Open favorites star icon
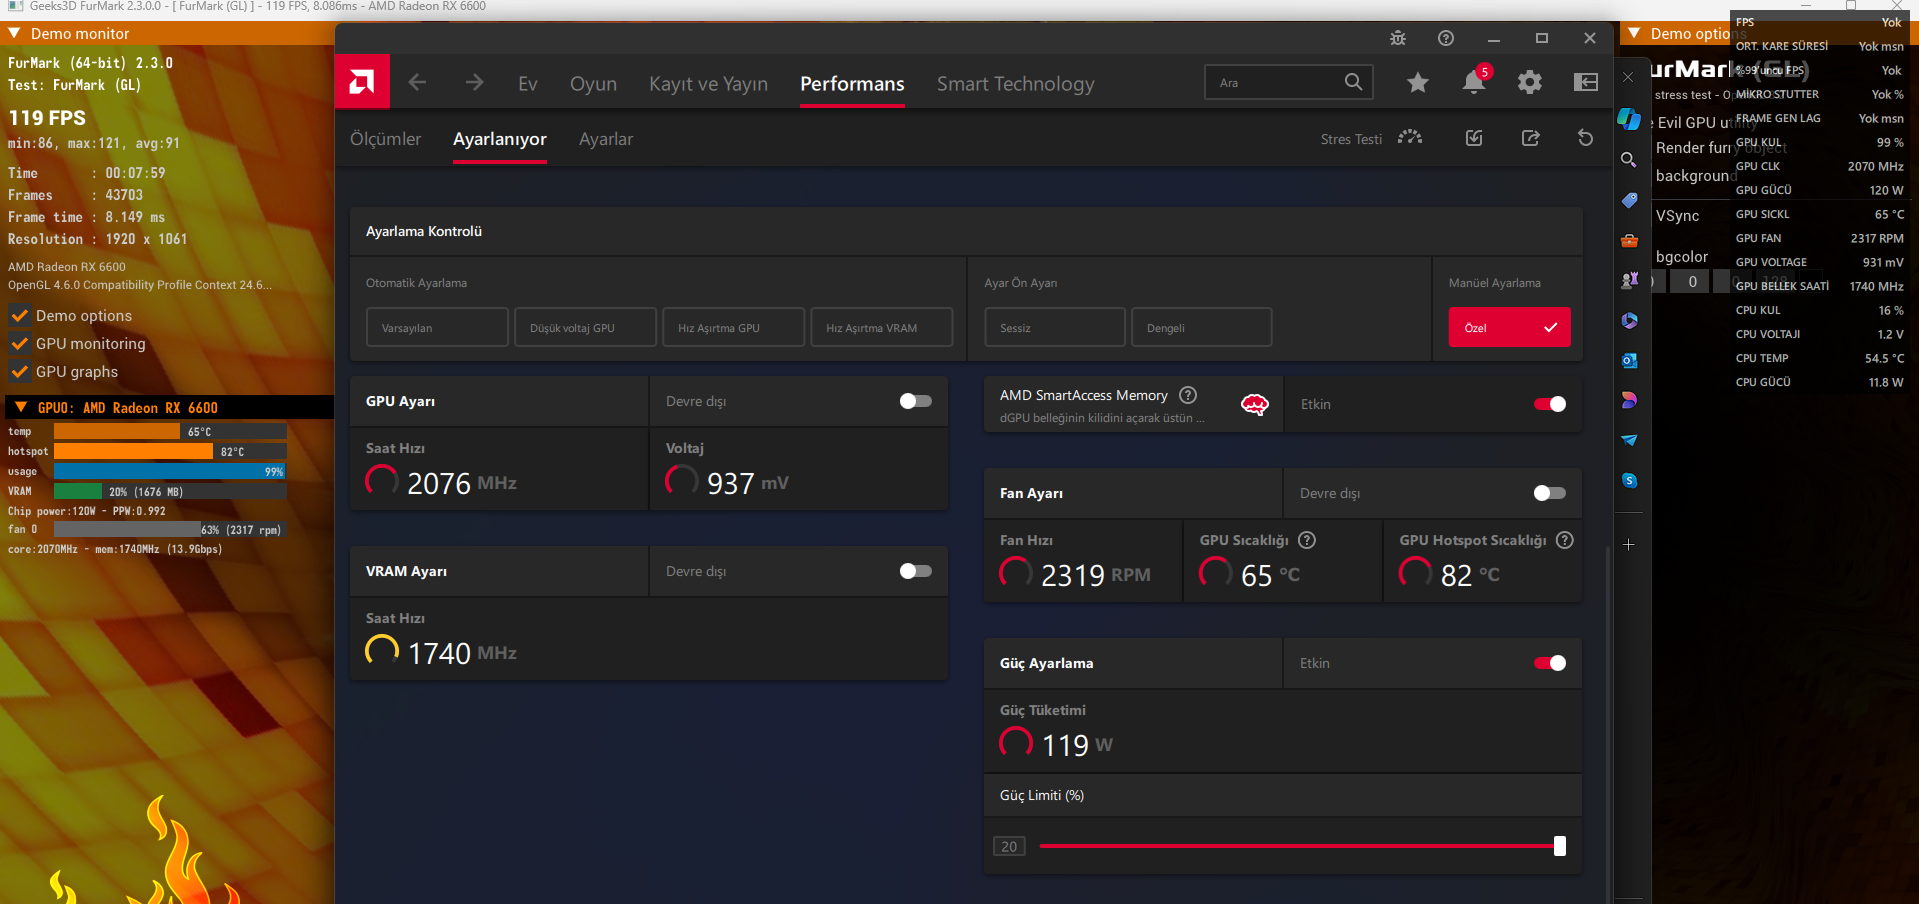 click(1418, 83)
